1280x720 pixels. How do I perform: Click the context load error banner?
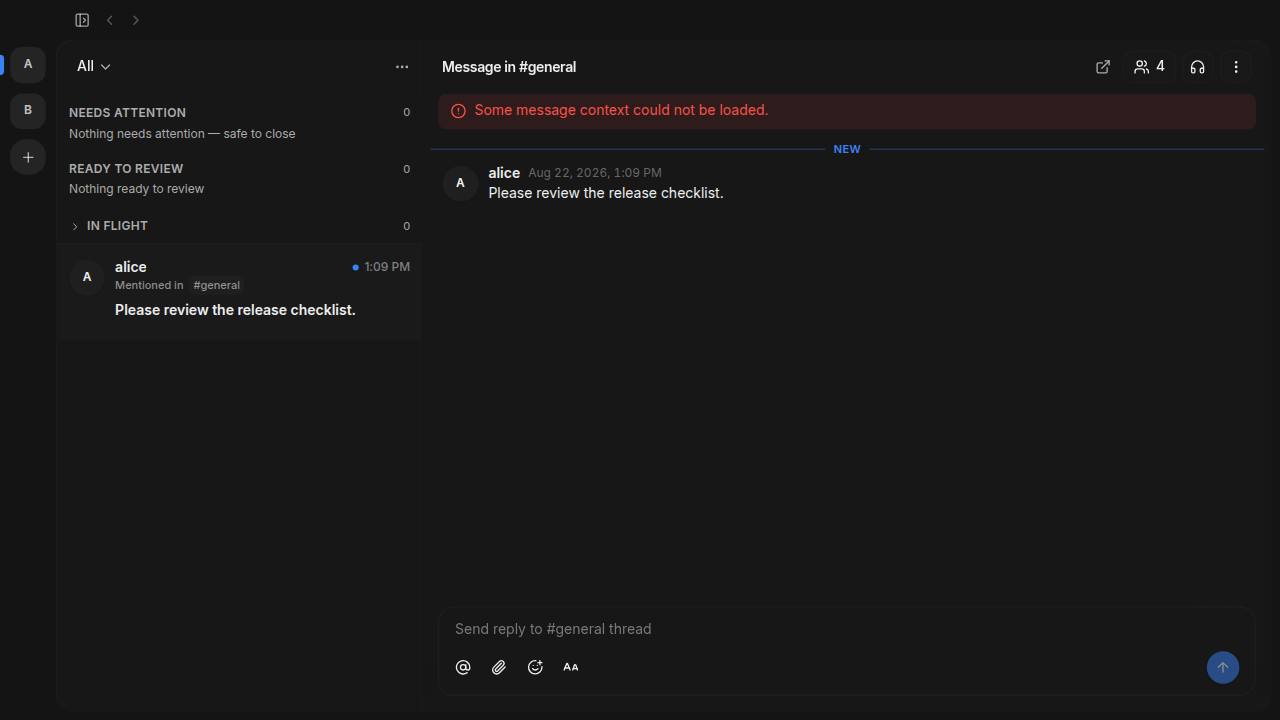tap(846, 111)
